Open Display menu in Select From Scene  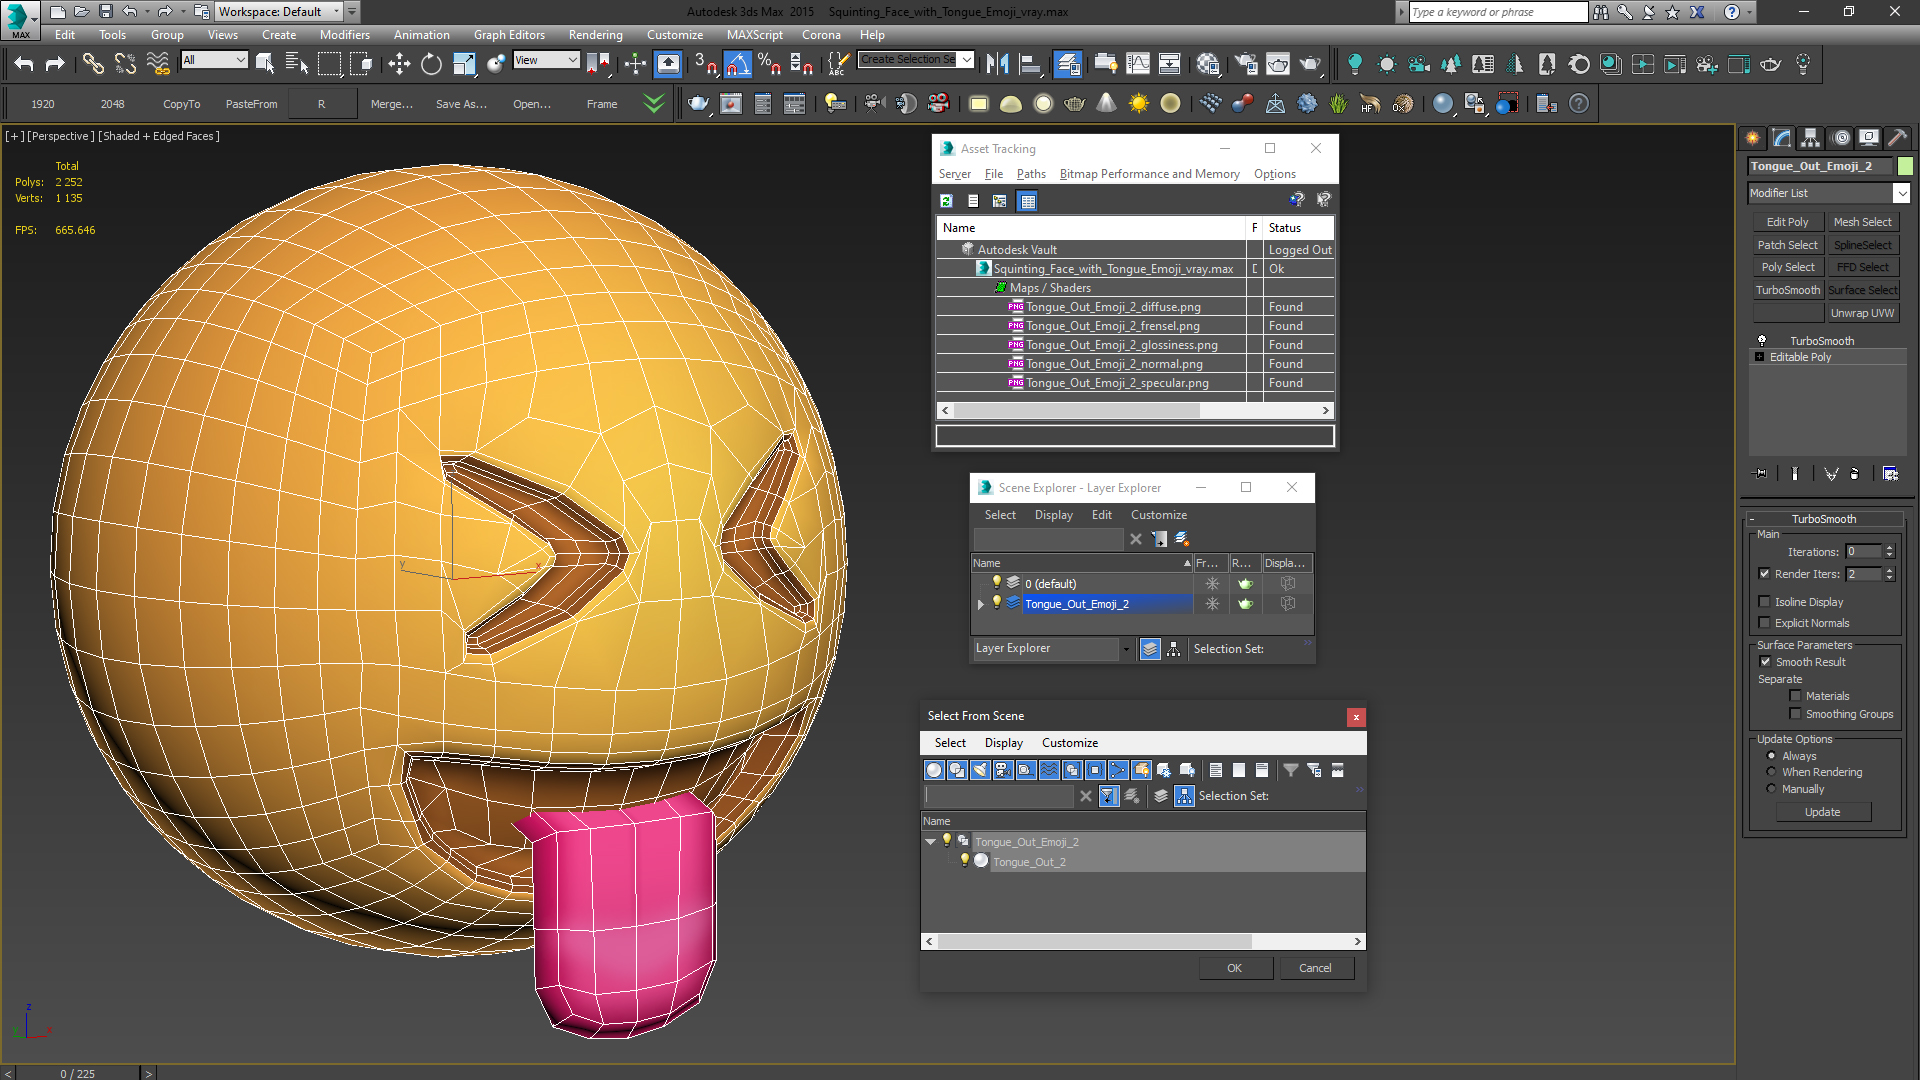[1003, 743]
